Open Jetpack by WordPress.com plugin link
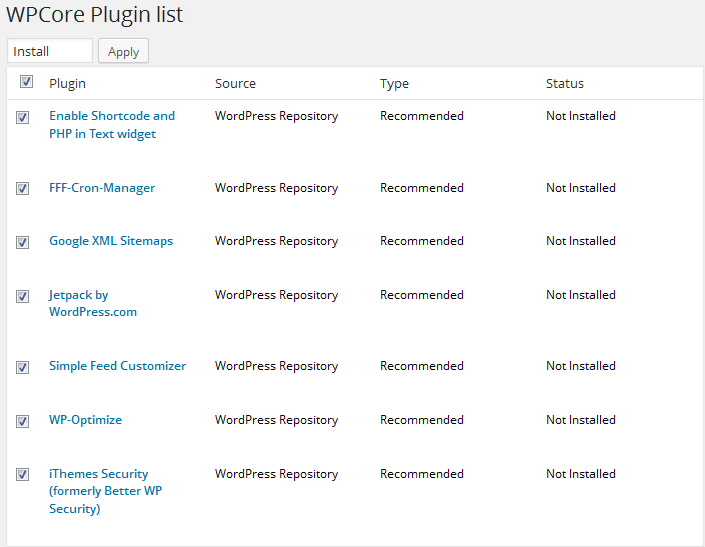This screenshot has width=705, height=547. click(92, 303)
